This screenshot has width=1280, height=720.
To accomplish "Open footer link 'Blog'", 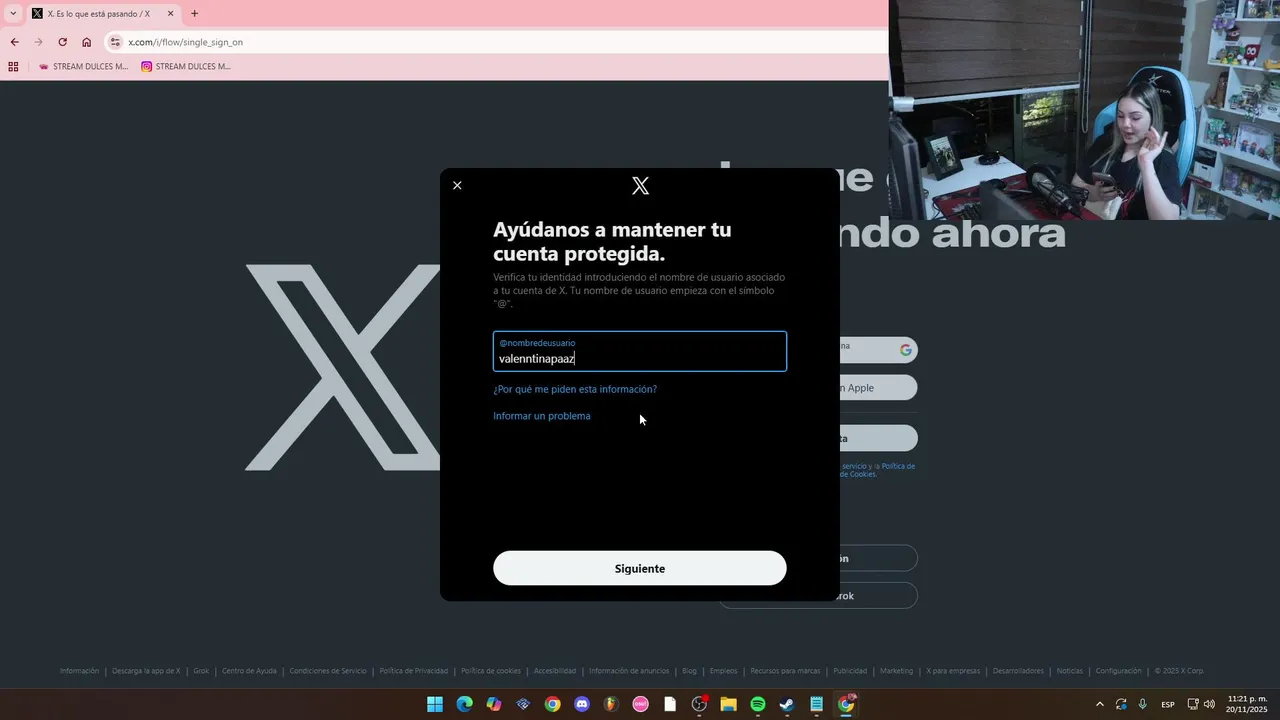I will click(689, 671).
